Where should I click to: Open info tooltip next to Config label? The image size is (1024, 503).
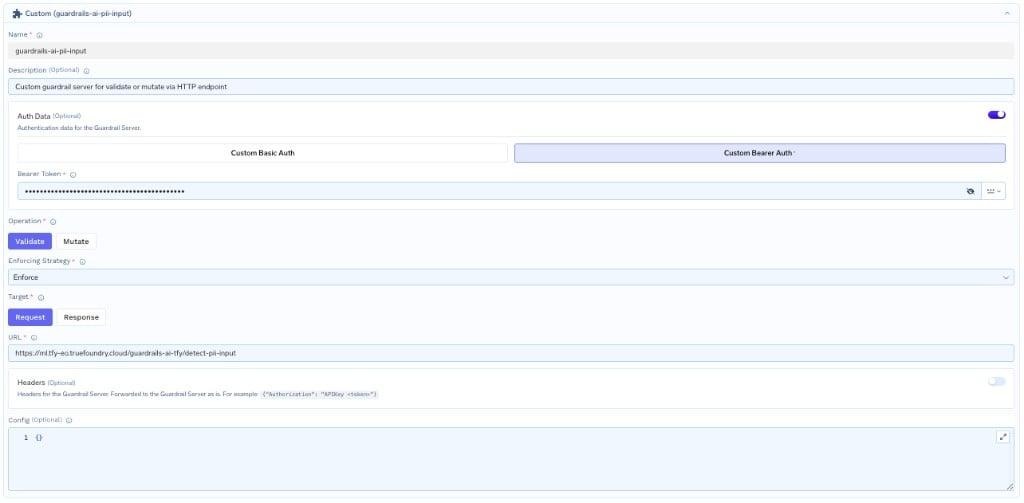[69, 420]
